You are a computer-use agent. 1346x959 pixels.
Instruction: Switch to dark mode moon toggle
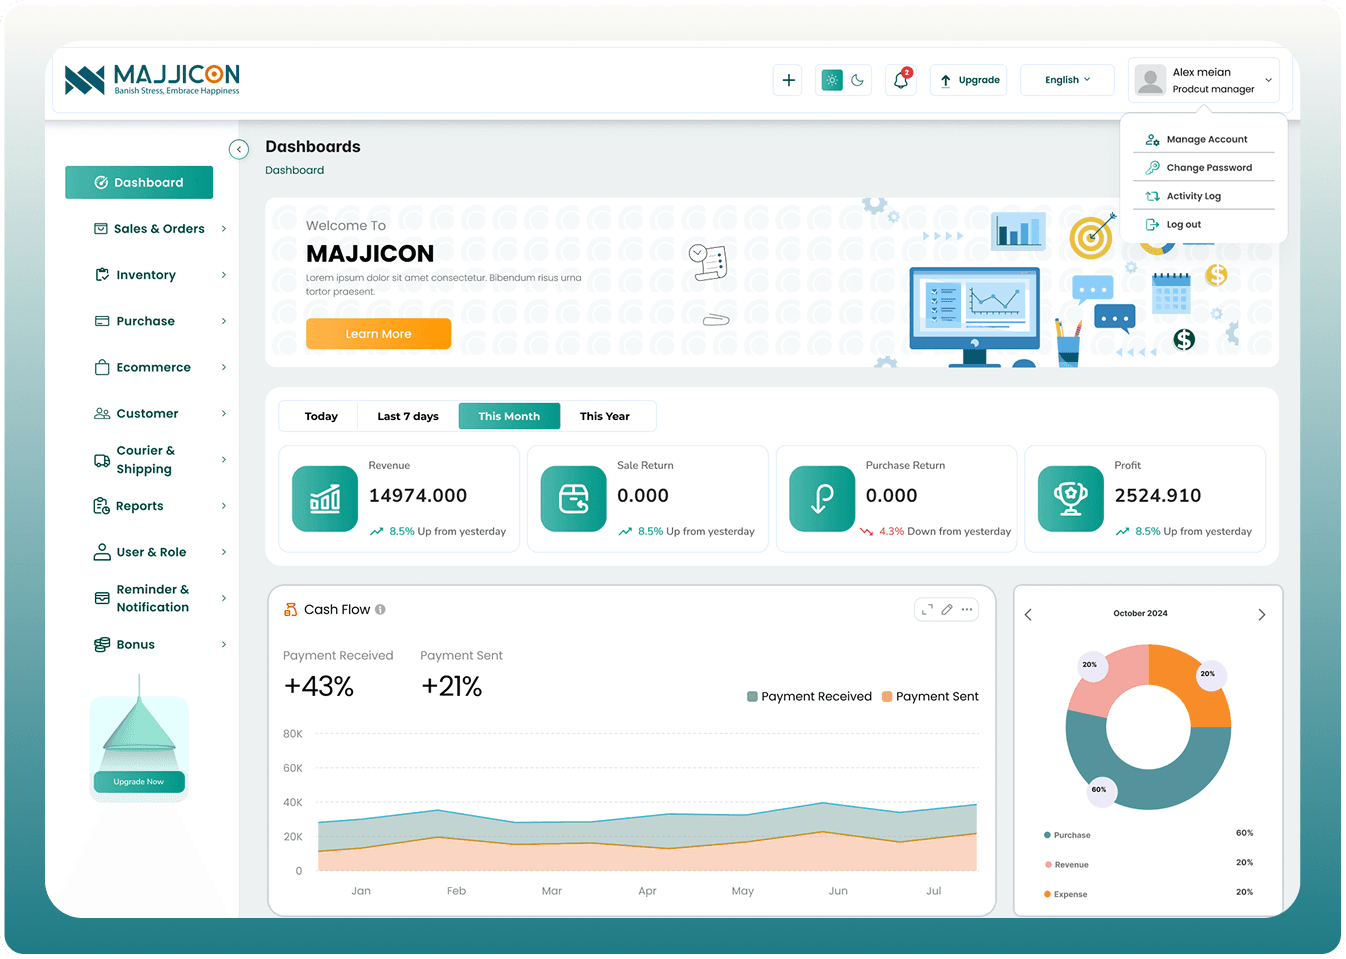click(857, 80)
